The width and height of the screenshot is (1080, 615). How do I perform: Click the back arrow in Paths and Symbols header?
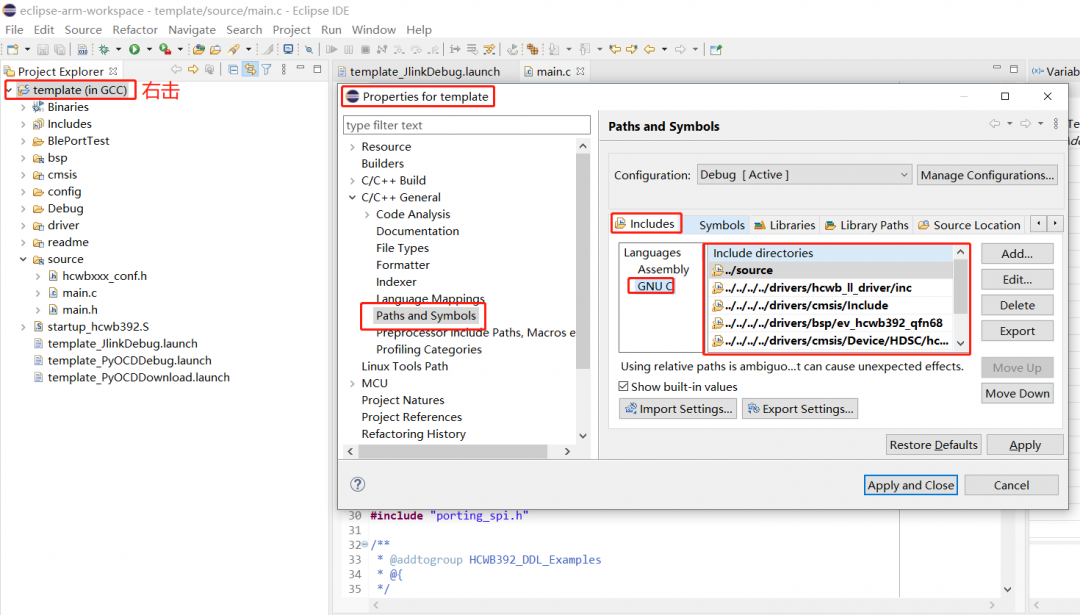(994, 124)
